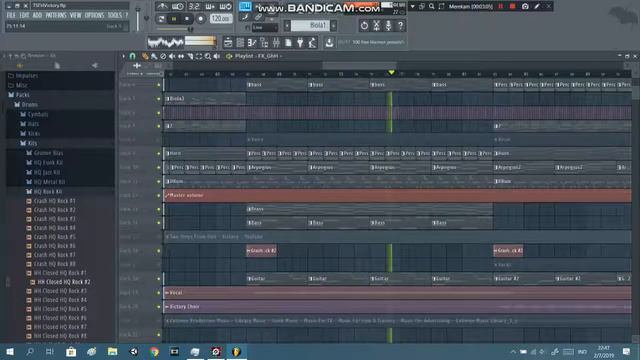The image size is (640, 360).
Task: Toggle the Playlist snap magnet
Action: (x=132, y=56)
